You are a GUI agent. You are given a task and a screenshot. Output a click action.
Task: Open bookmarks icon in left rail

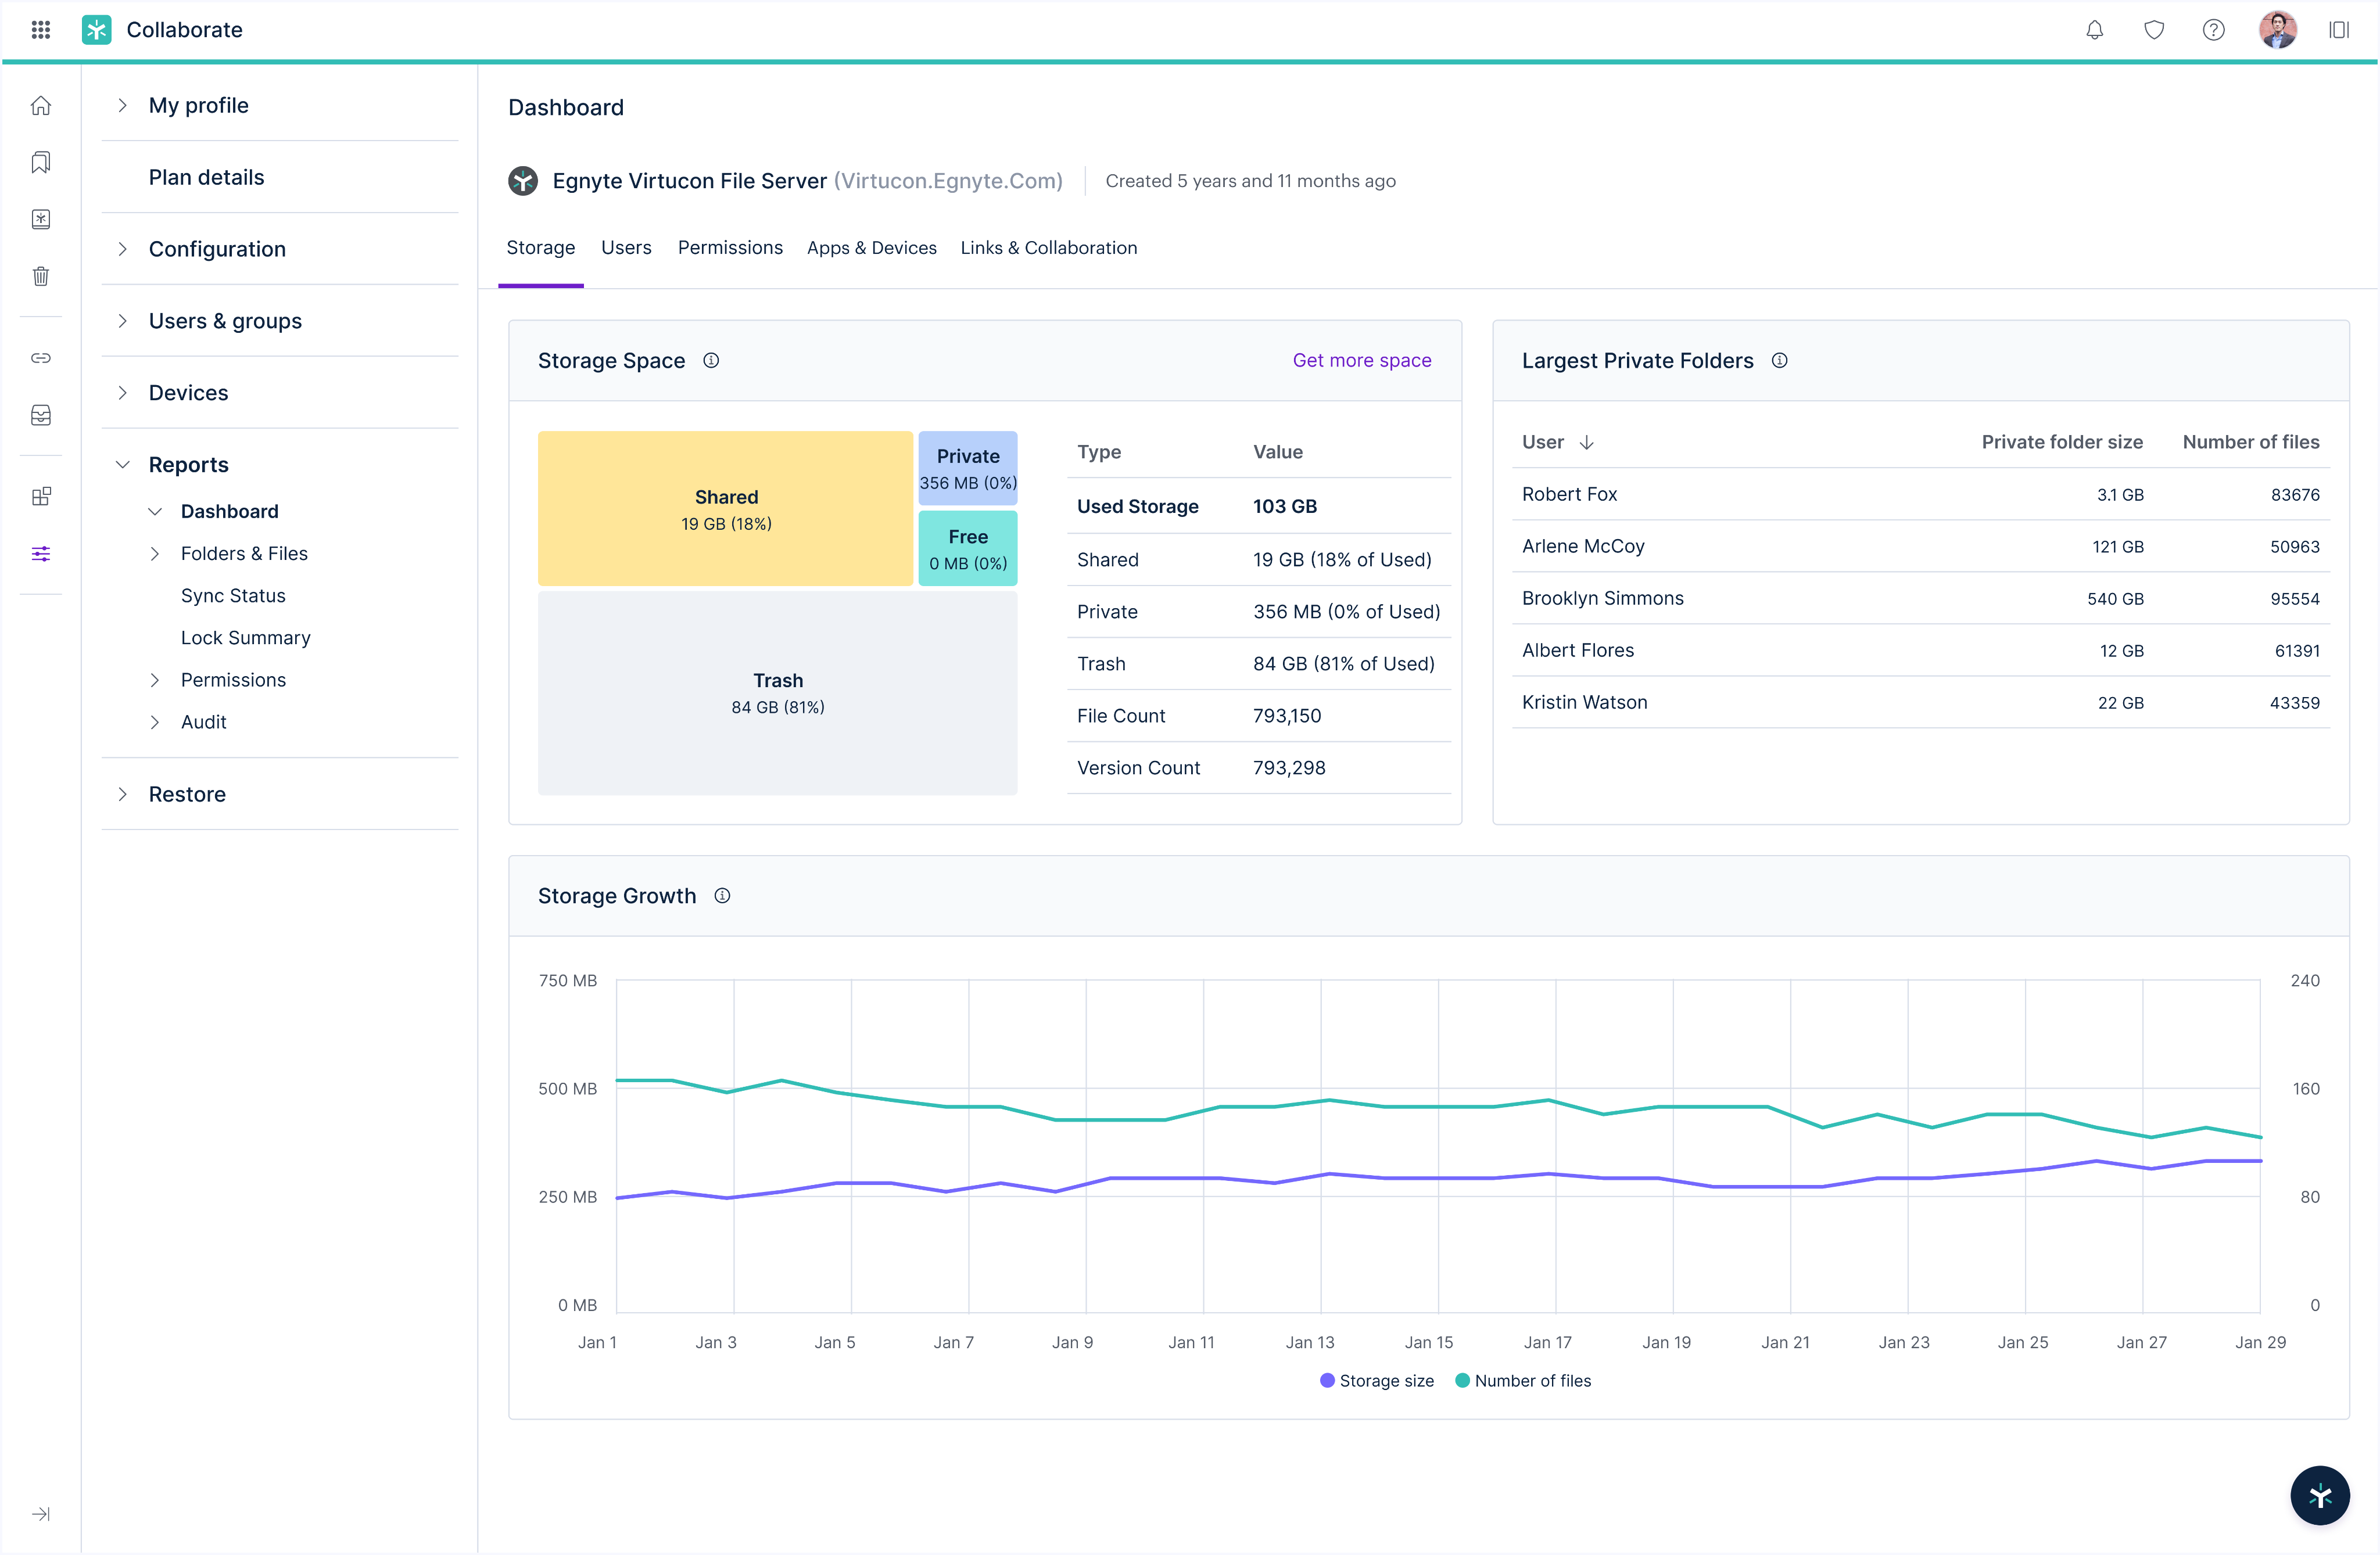click(x=41, y=162)
